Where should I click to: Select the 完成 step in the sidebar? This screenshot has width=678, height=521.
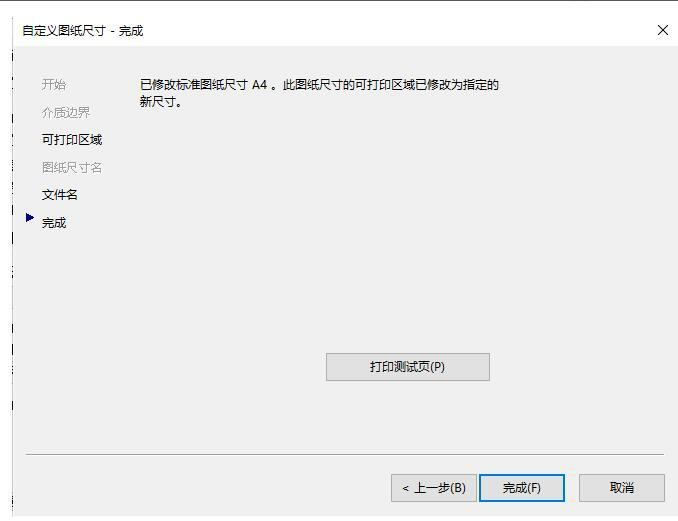point(54,223)
